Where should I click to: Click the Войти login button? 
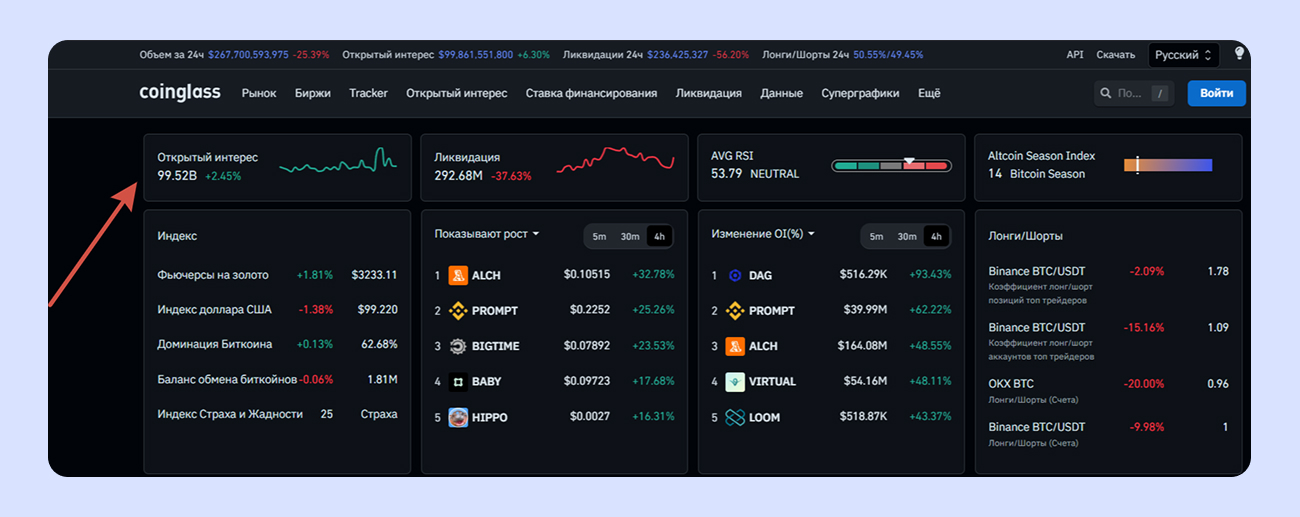pos(1216,93)
